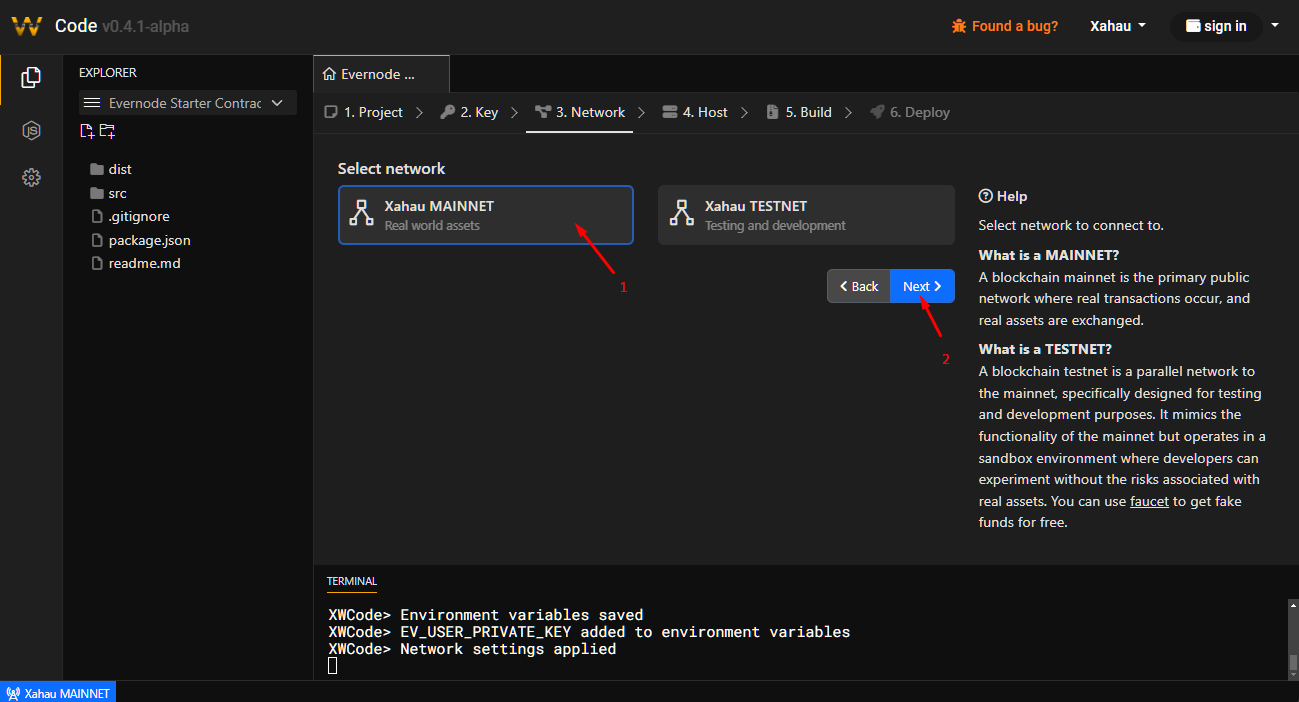
Task: Click terminal line 'Network settings applied'
Action: tap(472, 649)
